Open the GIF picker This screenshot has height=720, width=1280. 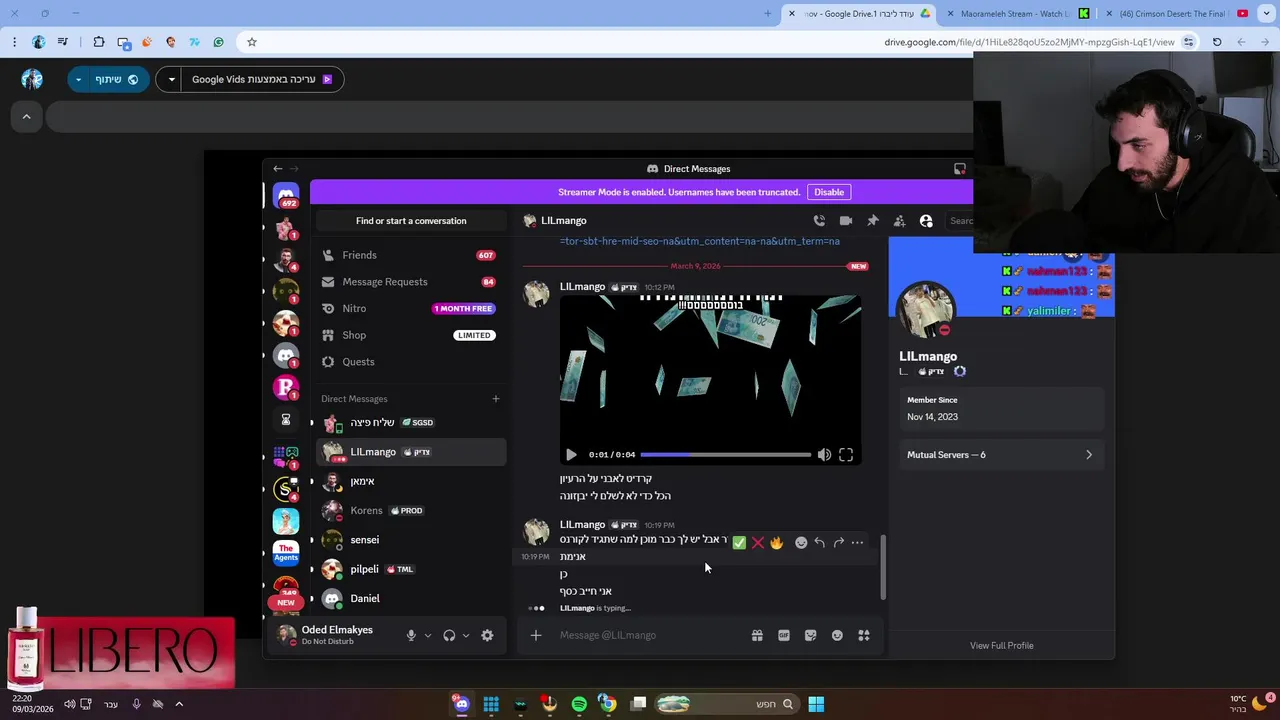784,635
